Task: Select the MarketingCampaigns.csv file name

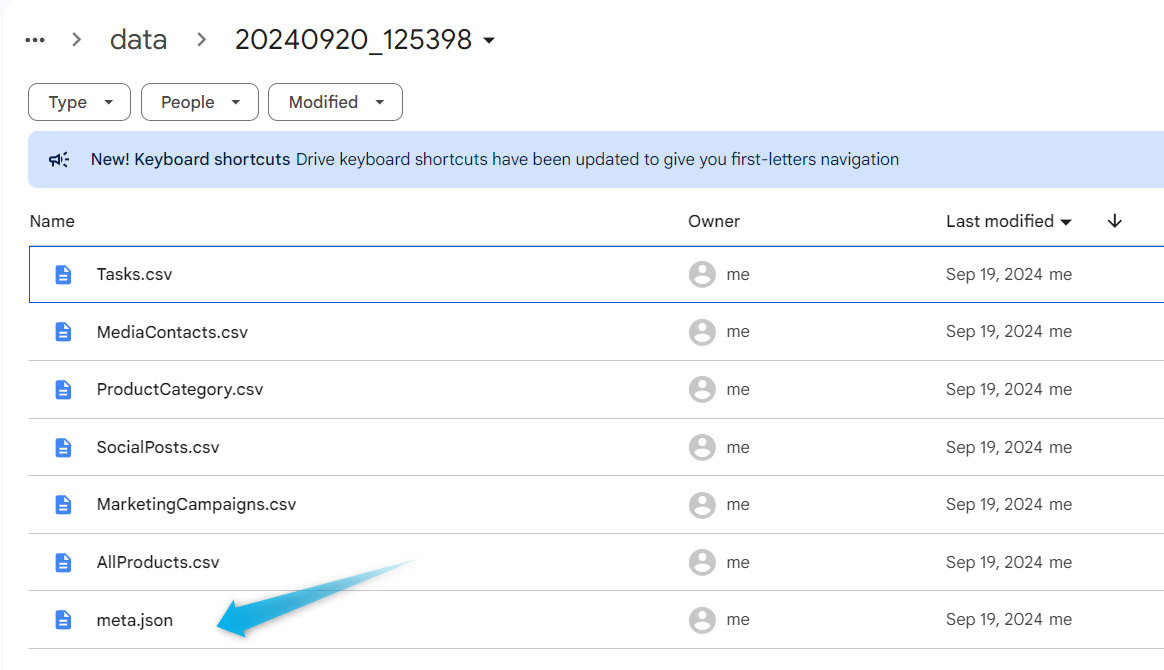Action: tap(196, 504)
